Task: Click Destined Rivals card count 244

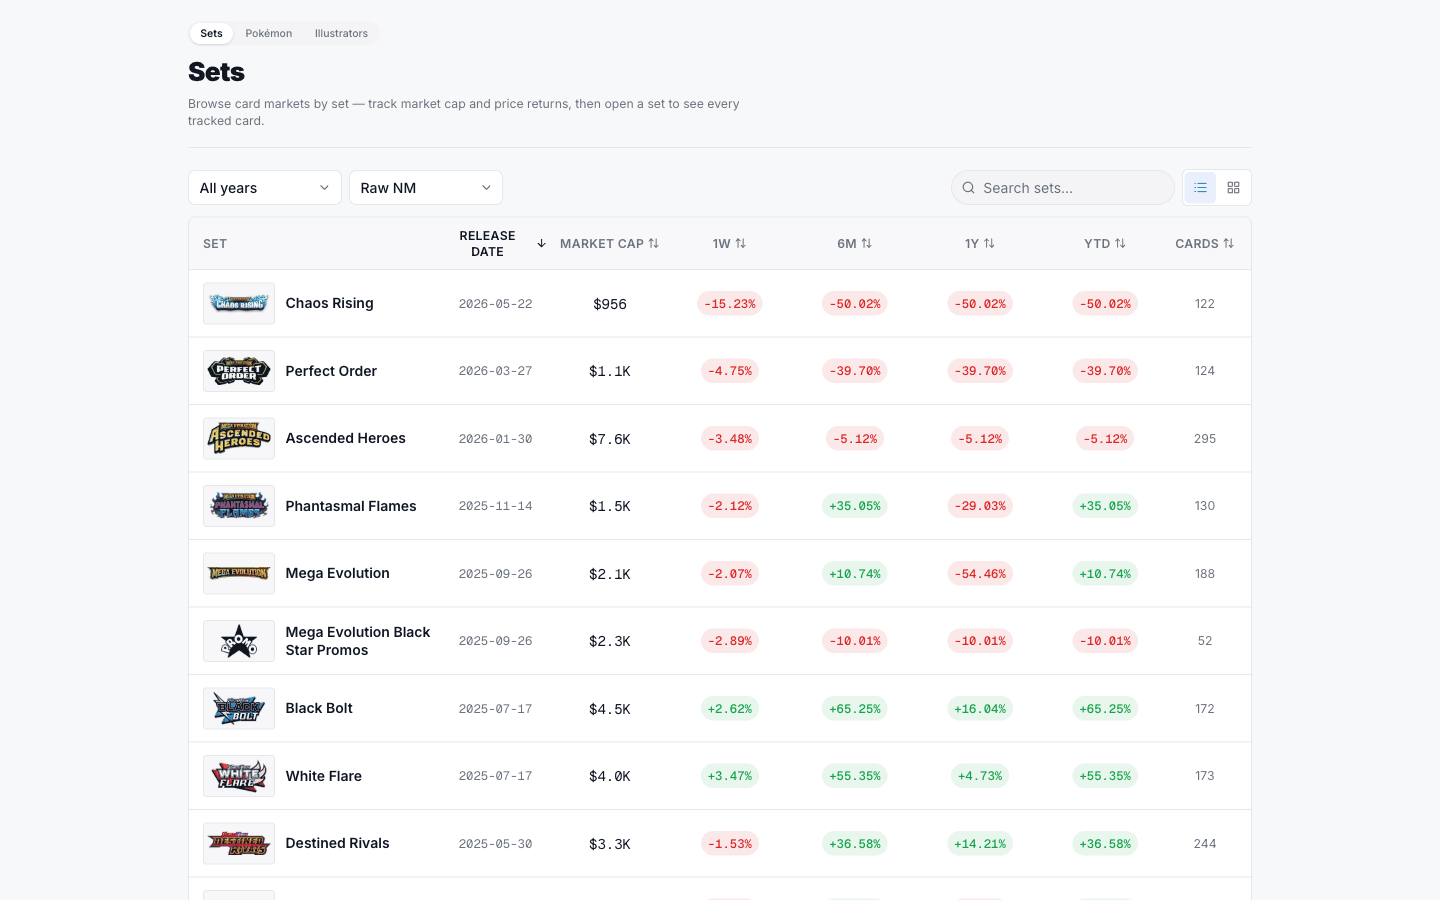Action: (x=1205, y=844)
